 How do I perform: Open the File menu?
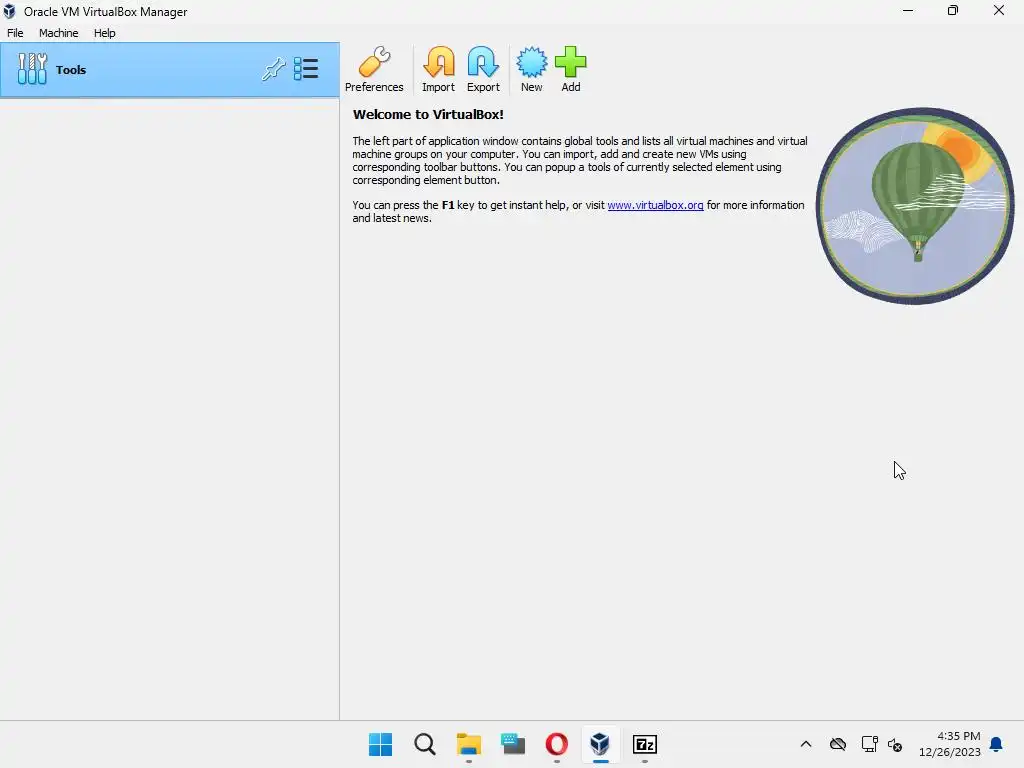pyautogui.click(x=15, y=33)
